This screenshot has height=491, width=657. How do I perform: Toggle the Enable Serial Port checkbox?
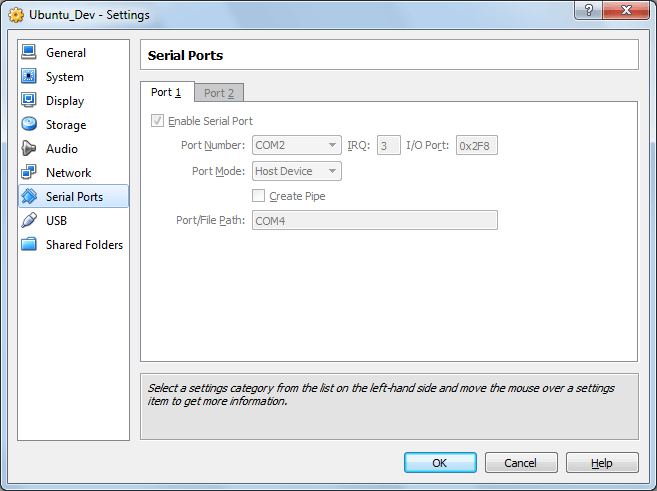point(158,121)
